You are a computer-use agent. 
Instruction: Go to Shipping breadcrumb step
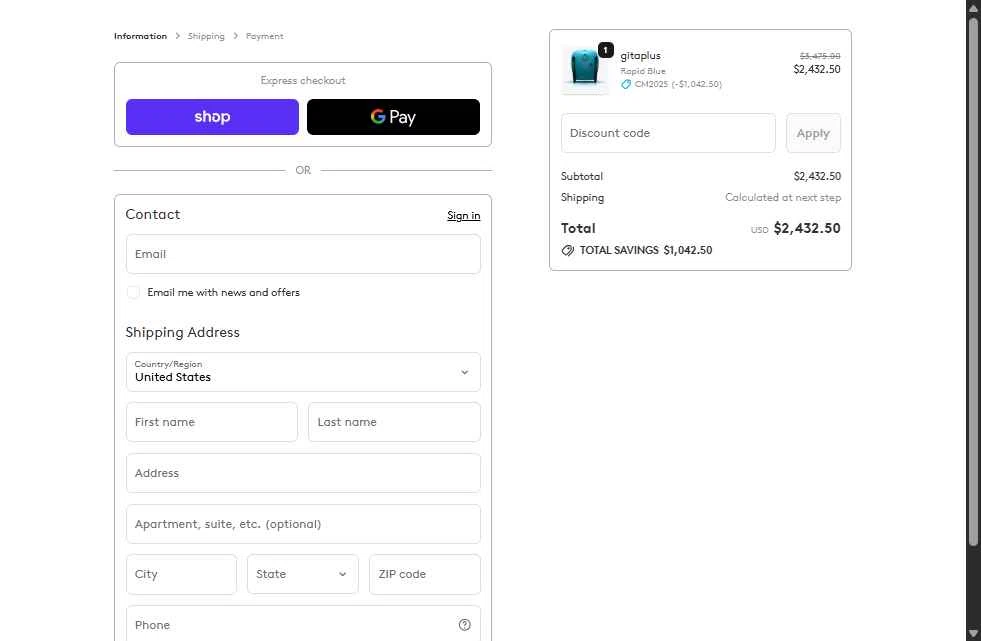click(x=206, y=36)
